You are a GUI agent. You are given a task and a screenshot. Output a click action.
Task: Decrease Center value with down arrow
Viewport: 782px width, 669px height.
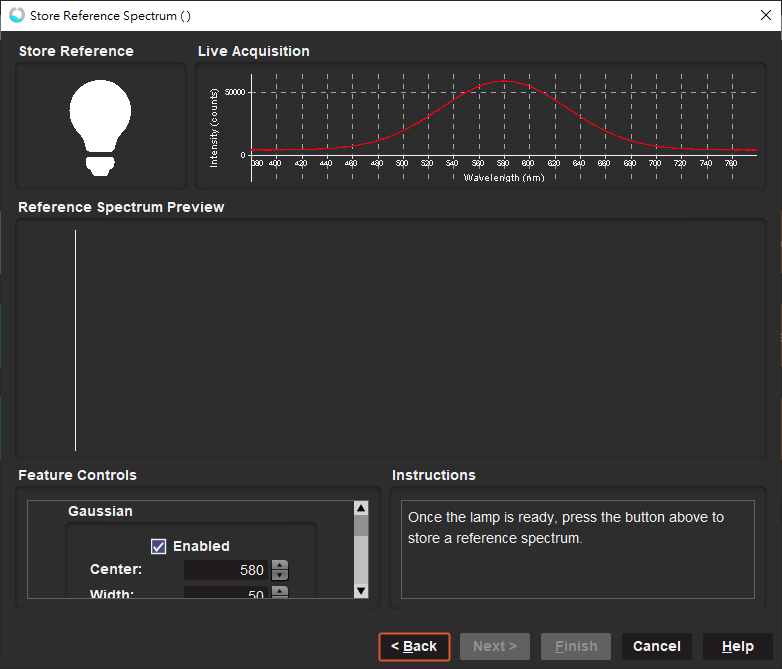pos(280,576)
